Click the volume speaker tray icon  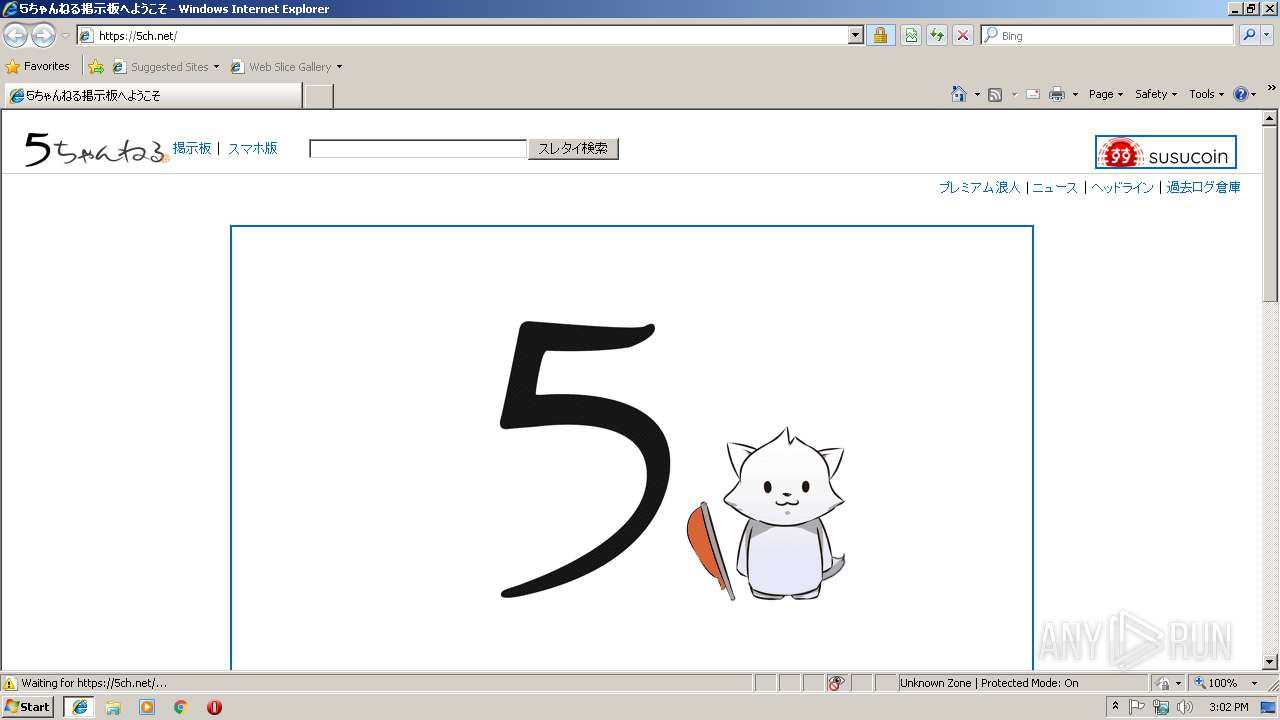(1185, 707)
